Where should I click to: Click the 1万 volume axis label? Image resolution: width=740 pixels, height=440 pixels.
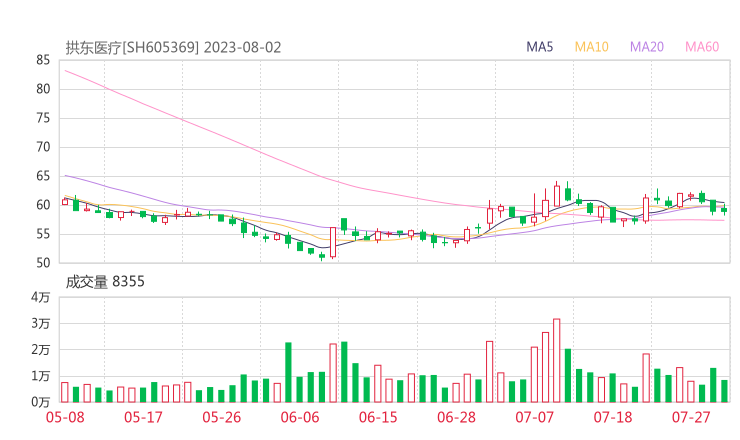[x=41, y=376]
